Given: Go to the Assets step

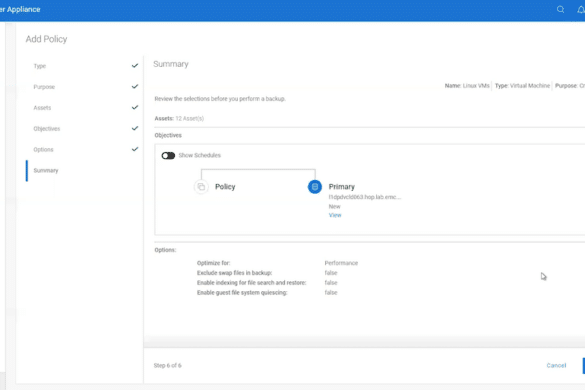Looking at the screenshot, I should pyautogui.click(x=42, y=108).
